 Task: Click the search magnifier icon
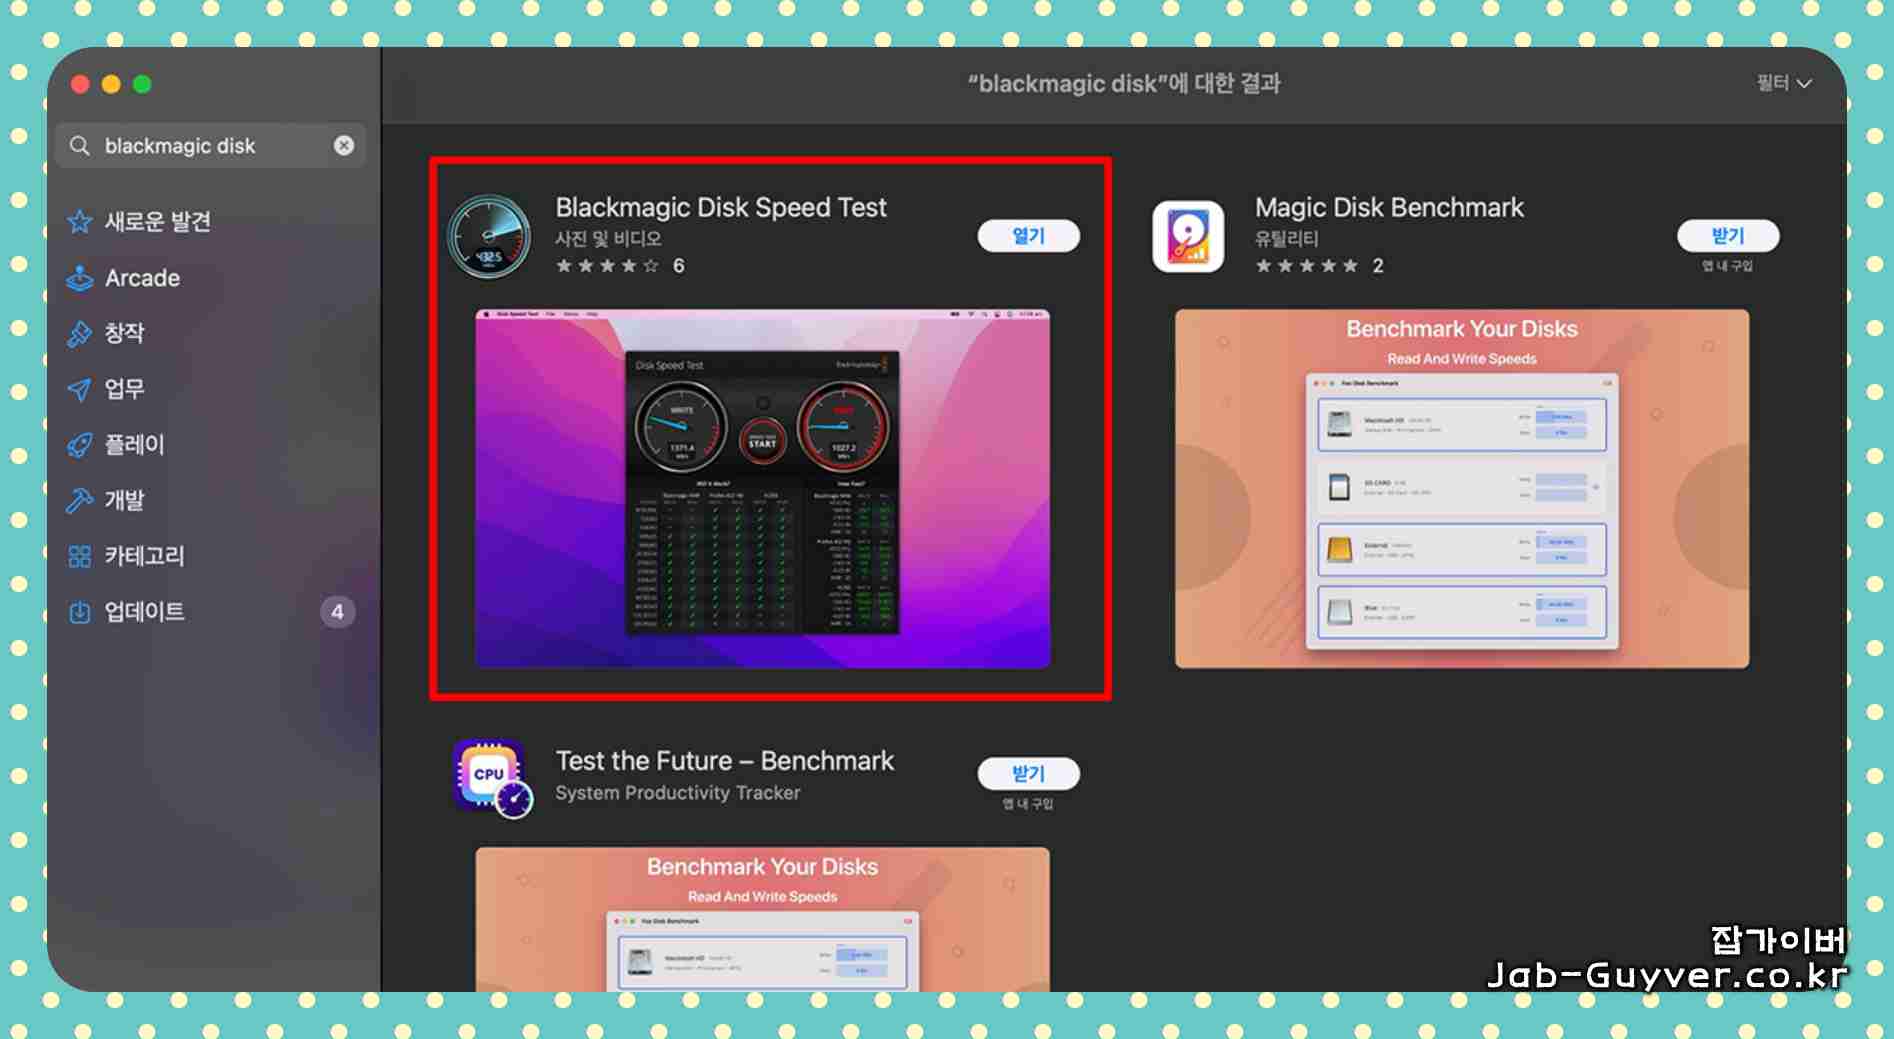(80, 146)
